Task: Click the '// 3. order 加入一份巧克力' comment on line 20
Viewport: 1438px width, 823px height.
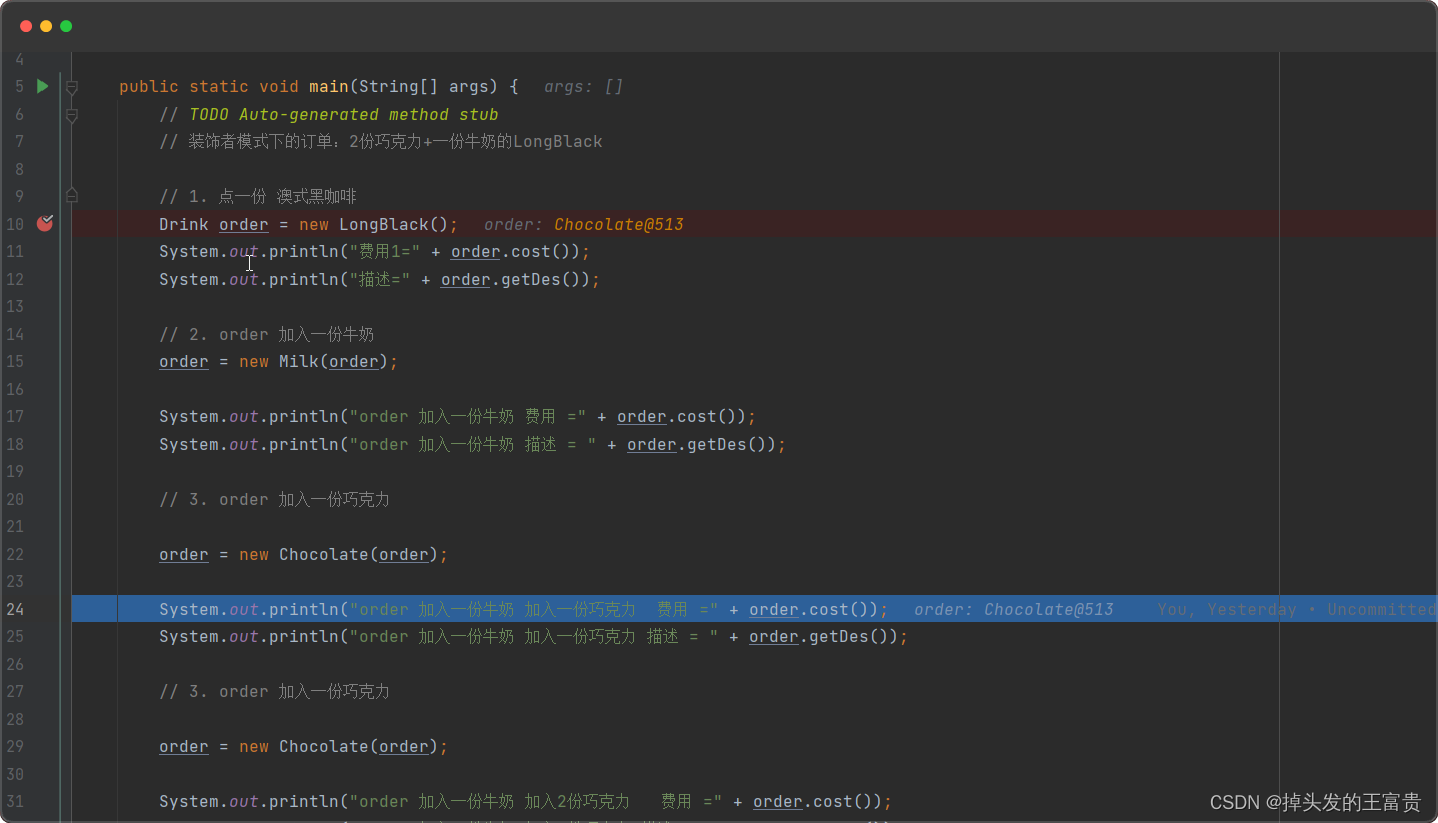Action: point(275,500)
